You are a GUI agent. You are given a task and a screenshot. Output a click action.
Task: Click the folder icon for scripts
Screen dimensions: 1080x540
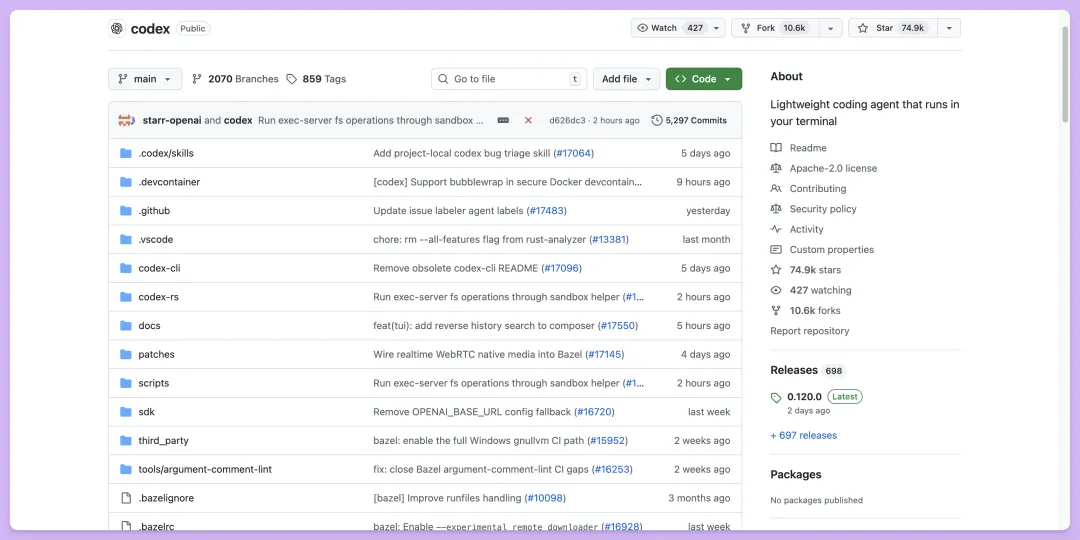(x=125, y=383)
